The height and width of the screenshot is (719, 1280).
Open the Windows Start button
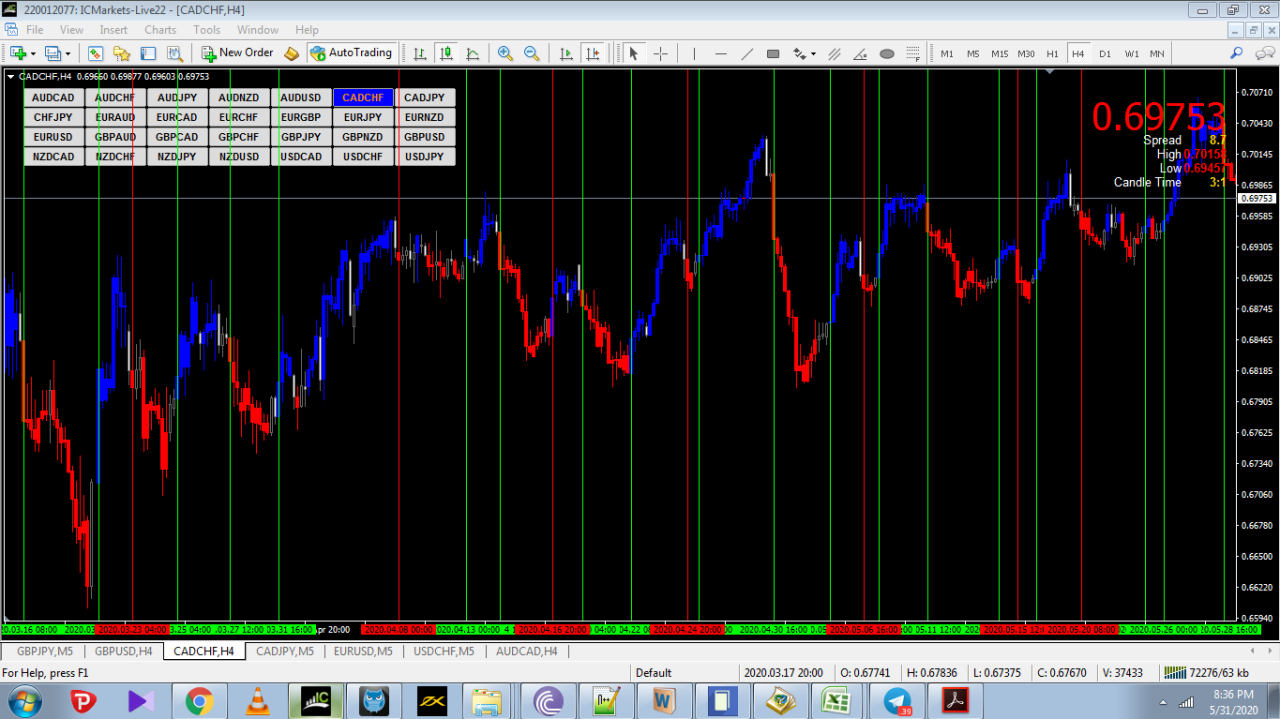point(24,702)
